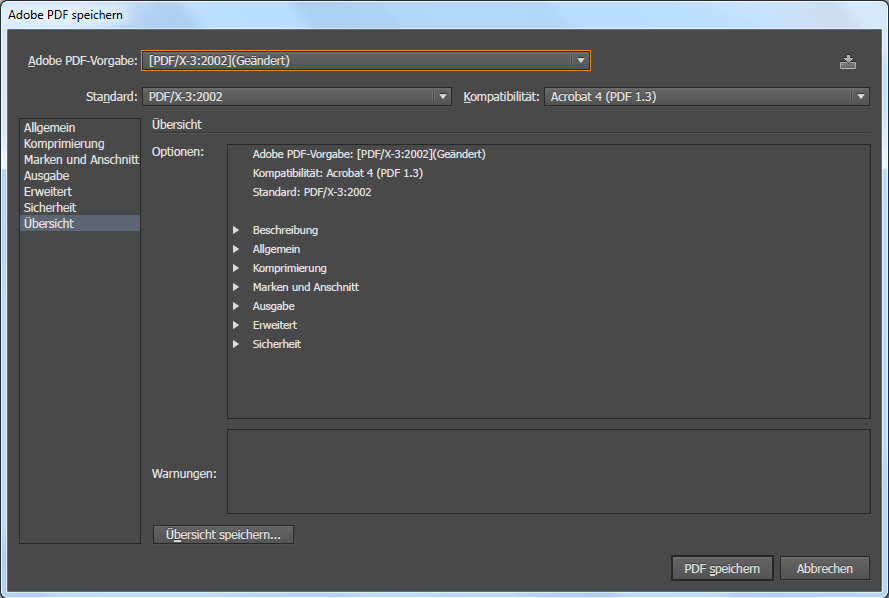Image resolution: width=889 pixels, height=598 pixels.
Task: Expand the Ausgabe triangle in options
Action: pos(236,306)
